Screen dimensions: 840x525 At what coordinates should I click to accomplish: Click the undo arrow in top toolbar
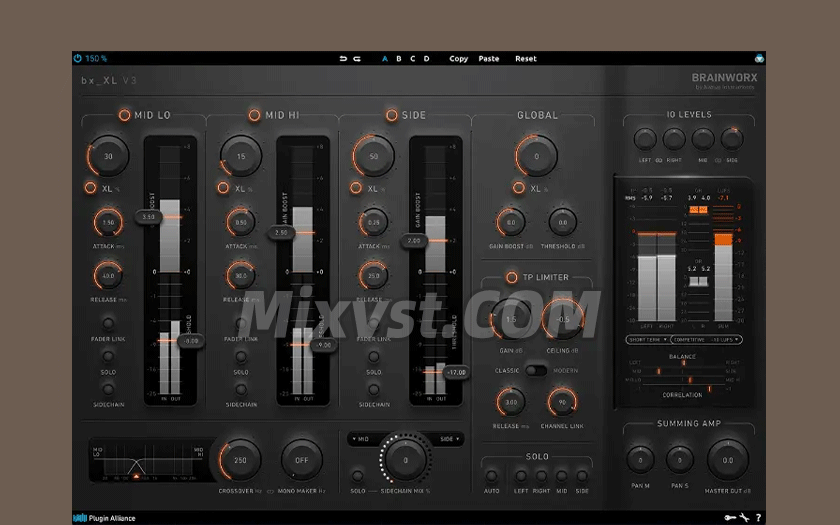(344, 59)
